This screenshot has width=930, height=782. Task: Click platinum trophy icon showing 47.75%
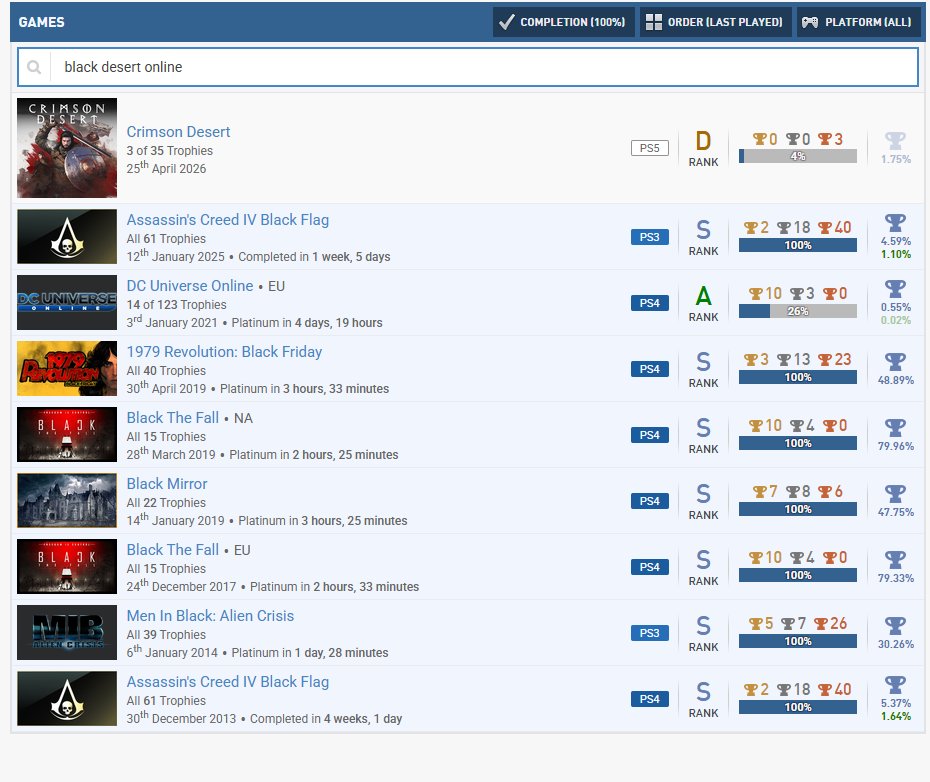[x=895, y=494]
